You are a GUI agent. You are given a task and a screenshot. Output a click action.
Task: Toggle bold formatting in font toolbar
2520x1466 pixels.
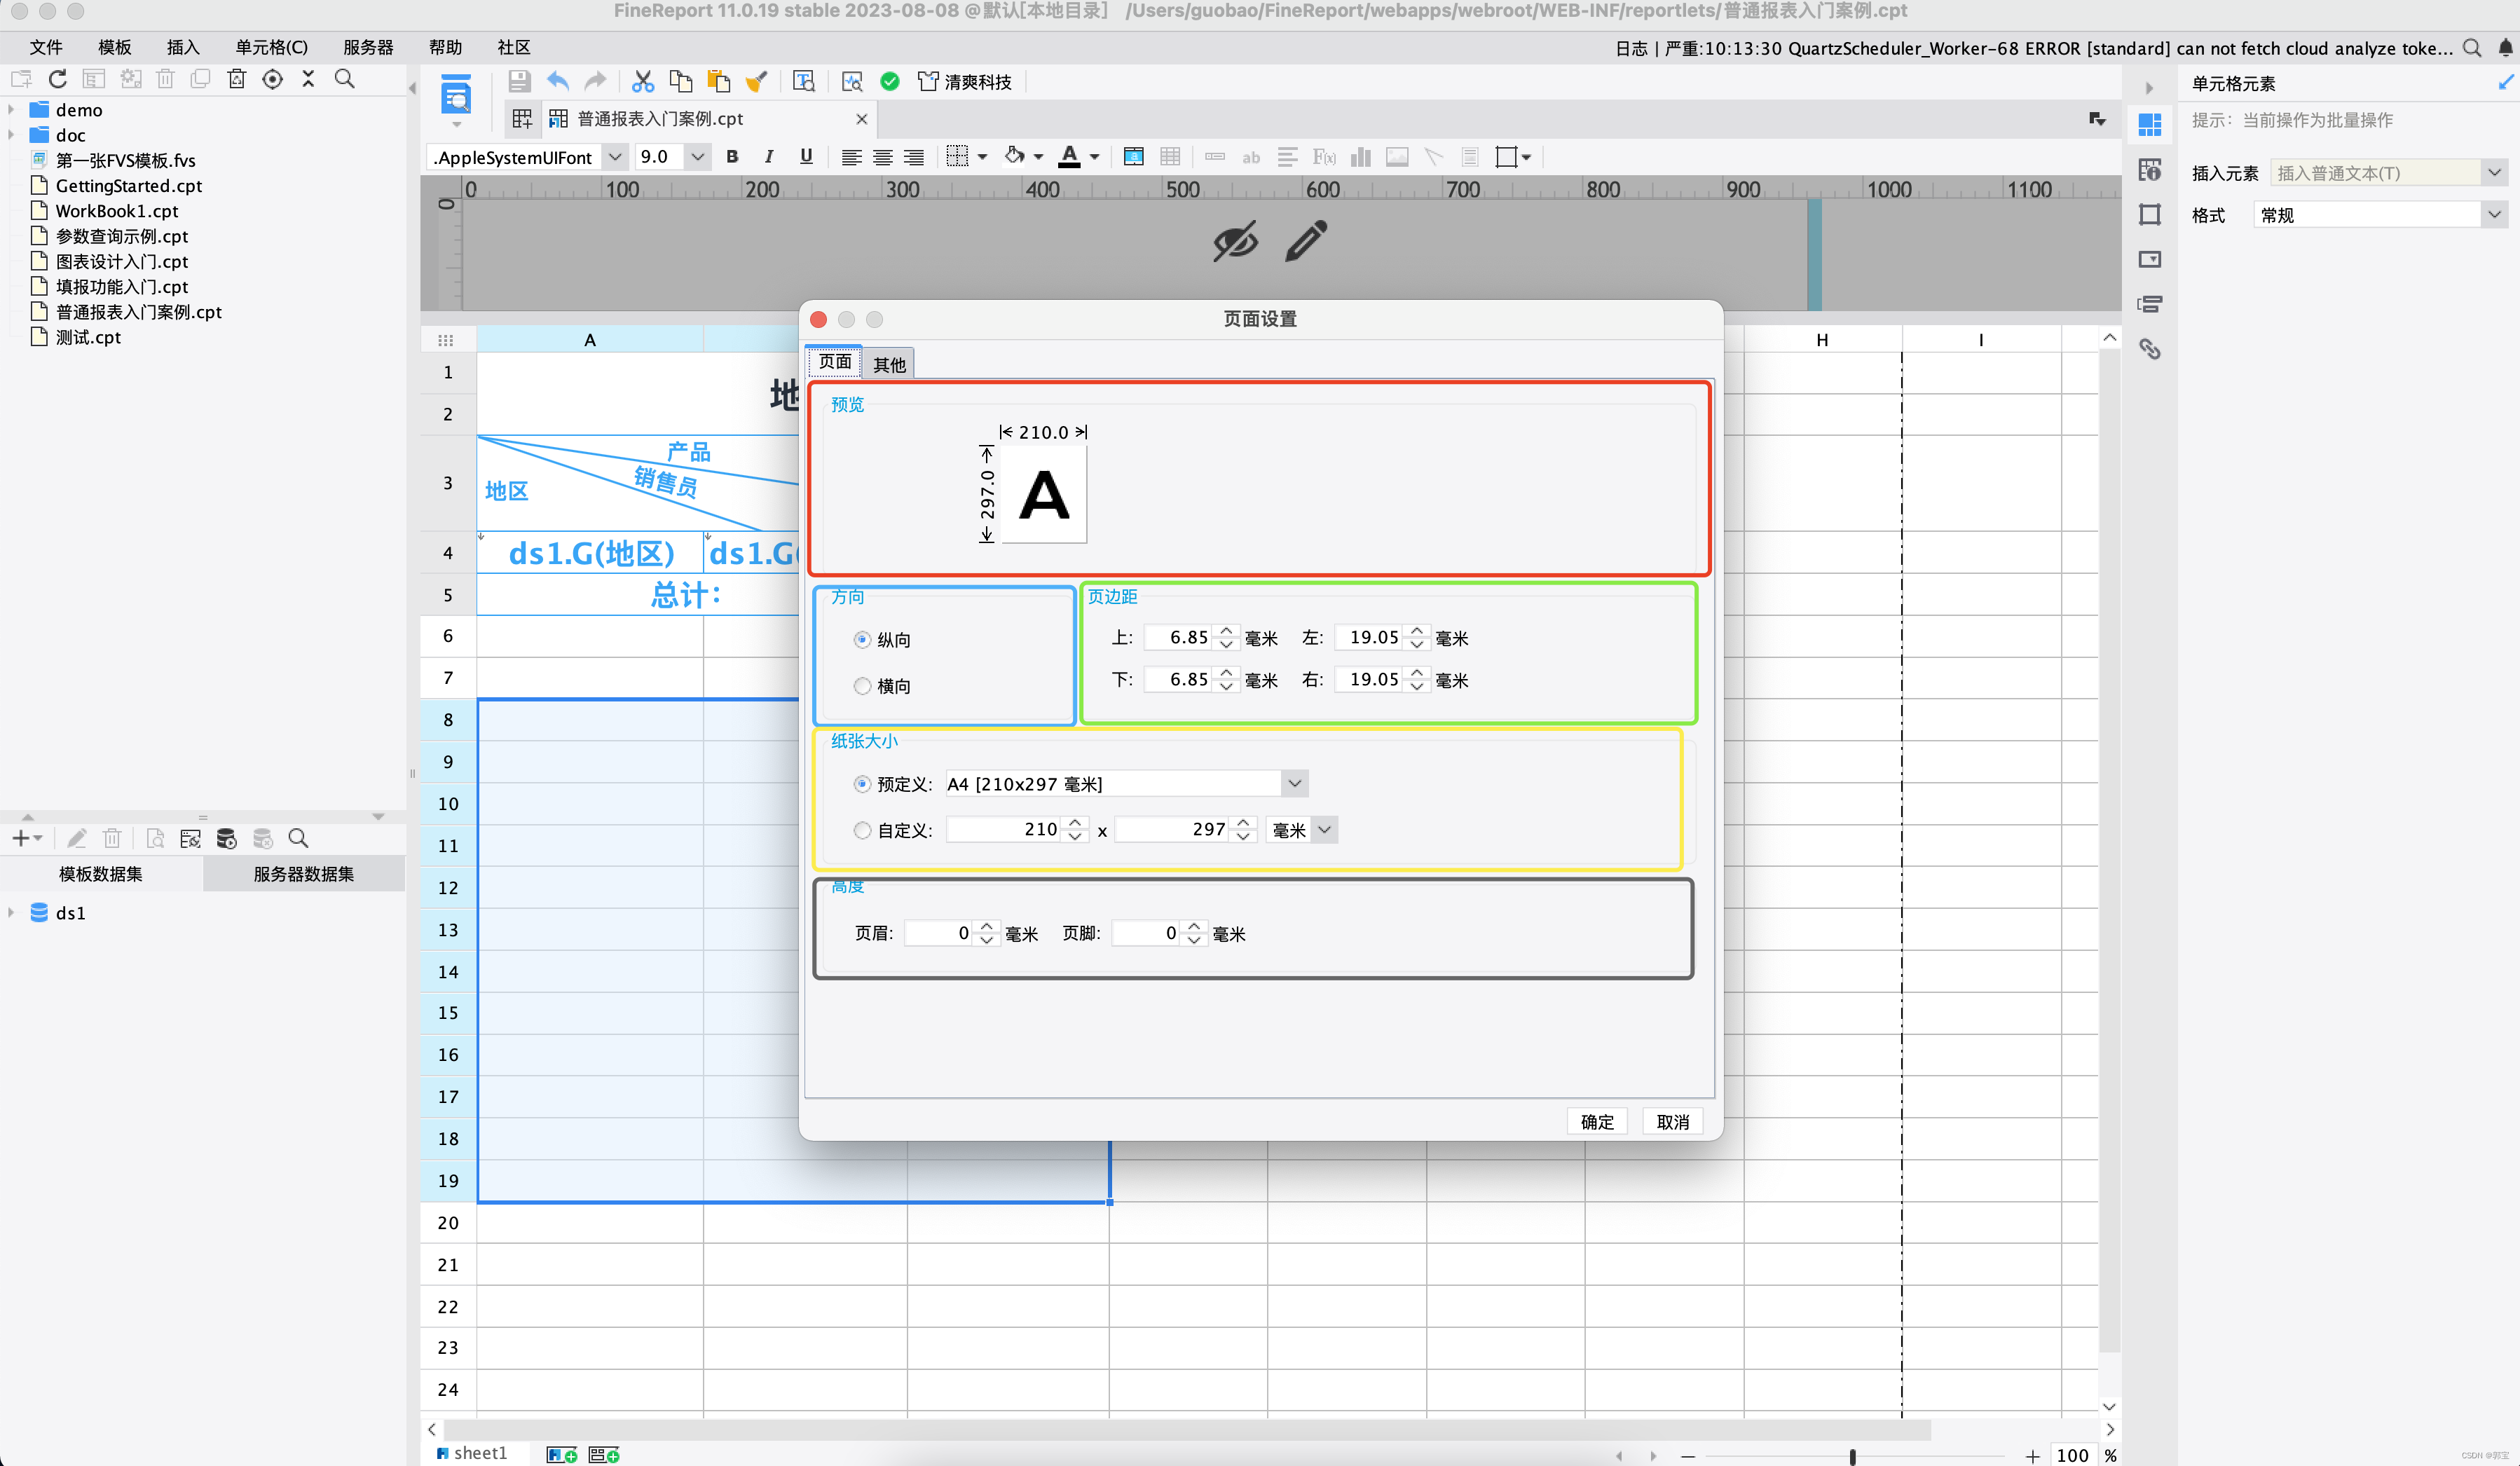732,157
